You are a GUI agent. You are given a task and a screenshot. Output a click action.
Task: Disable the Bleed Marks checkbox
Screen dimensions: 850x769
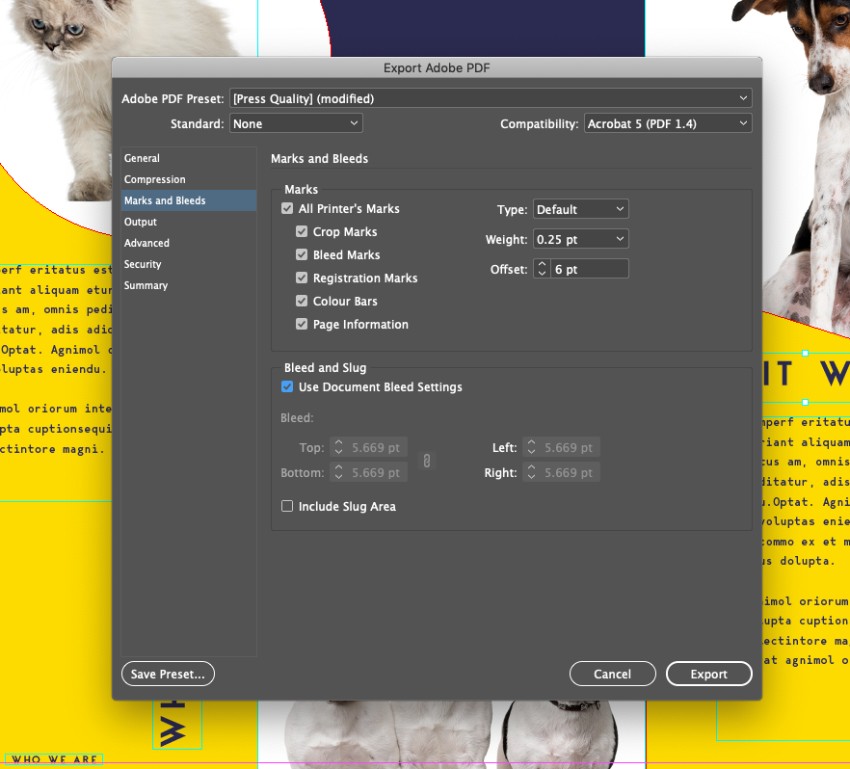pyautogui.click(x=301, y=255)
